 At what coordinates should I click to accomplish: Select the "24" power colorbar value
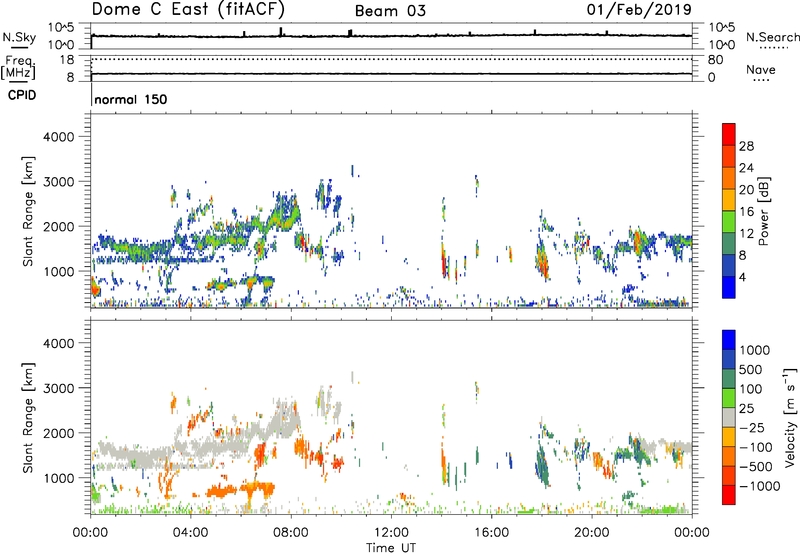tap(746, 168)
